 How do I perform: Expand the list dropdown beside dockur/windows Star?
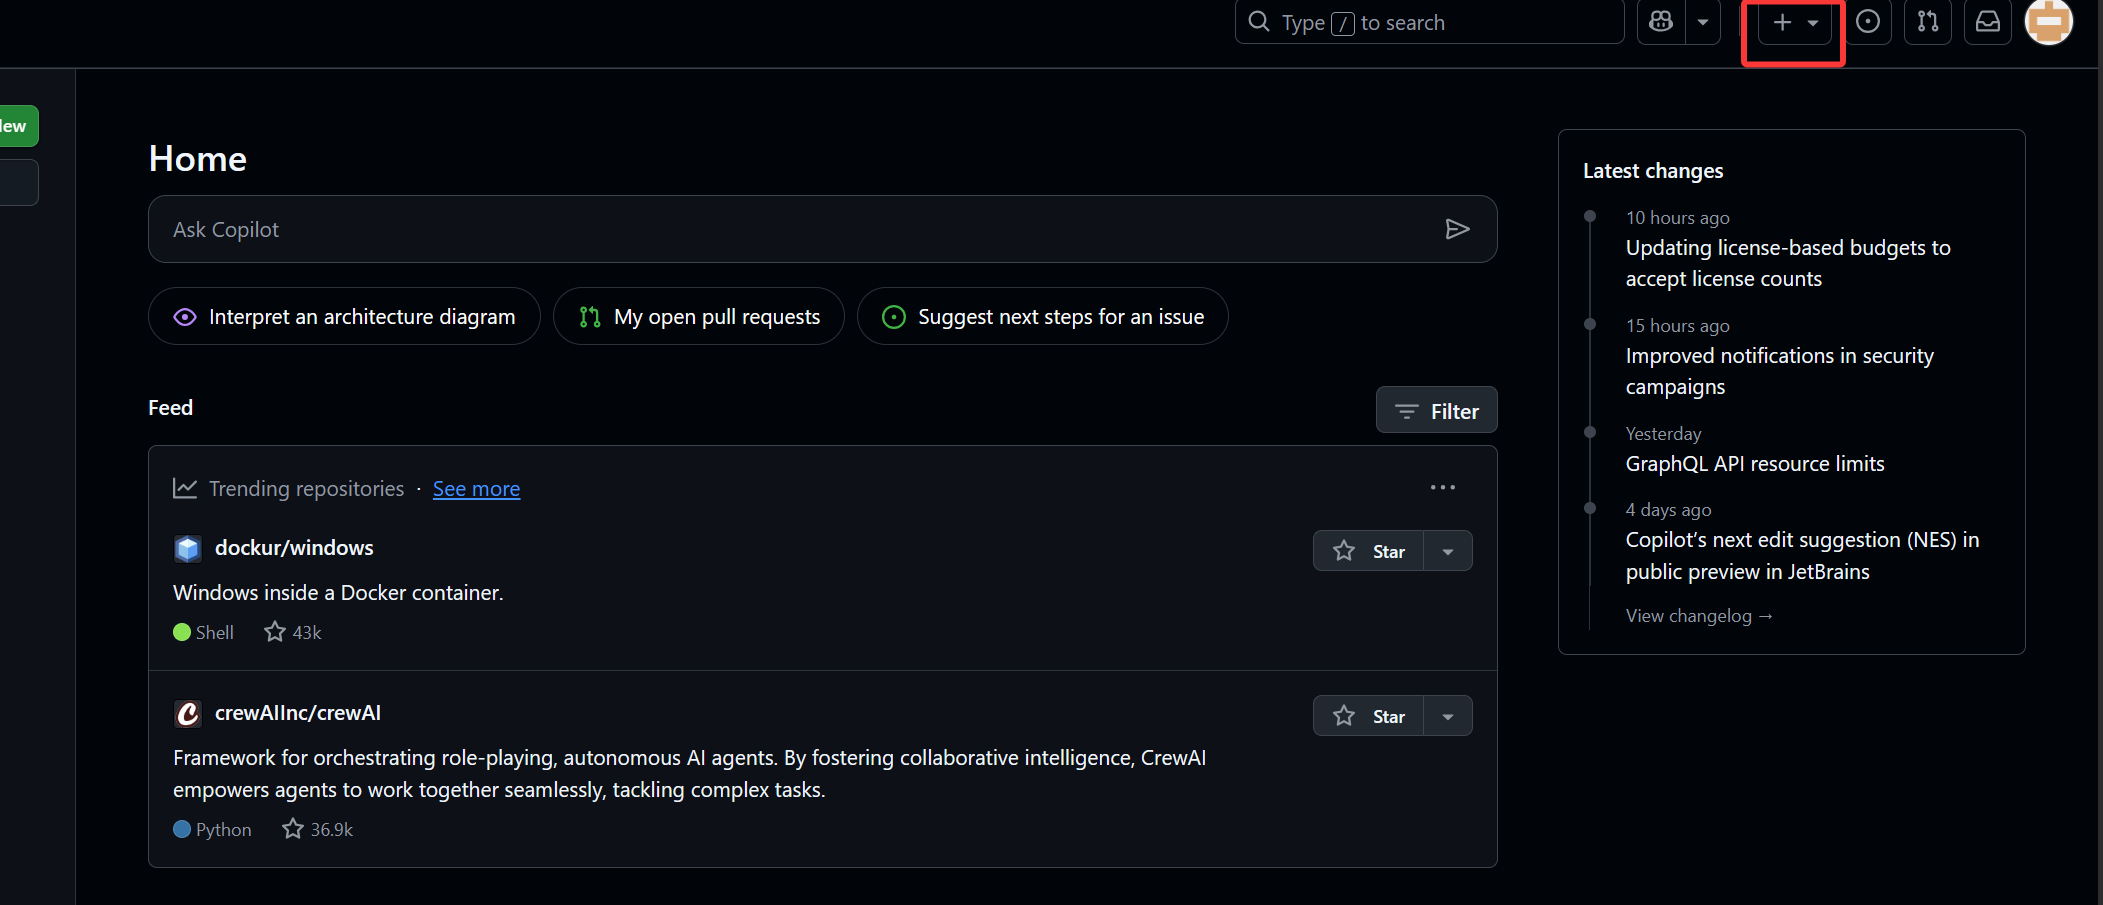point(1447,551)
